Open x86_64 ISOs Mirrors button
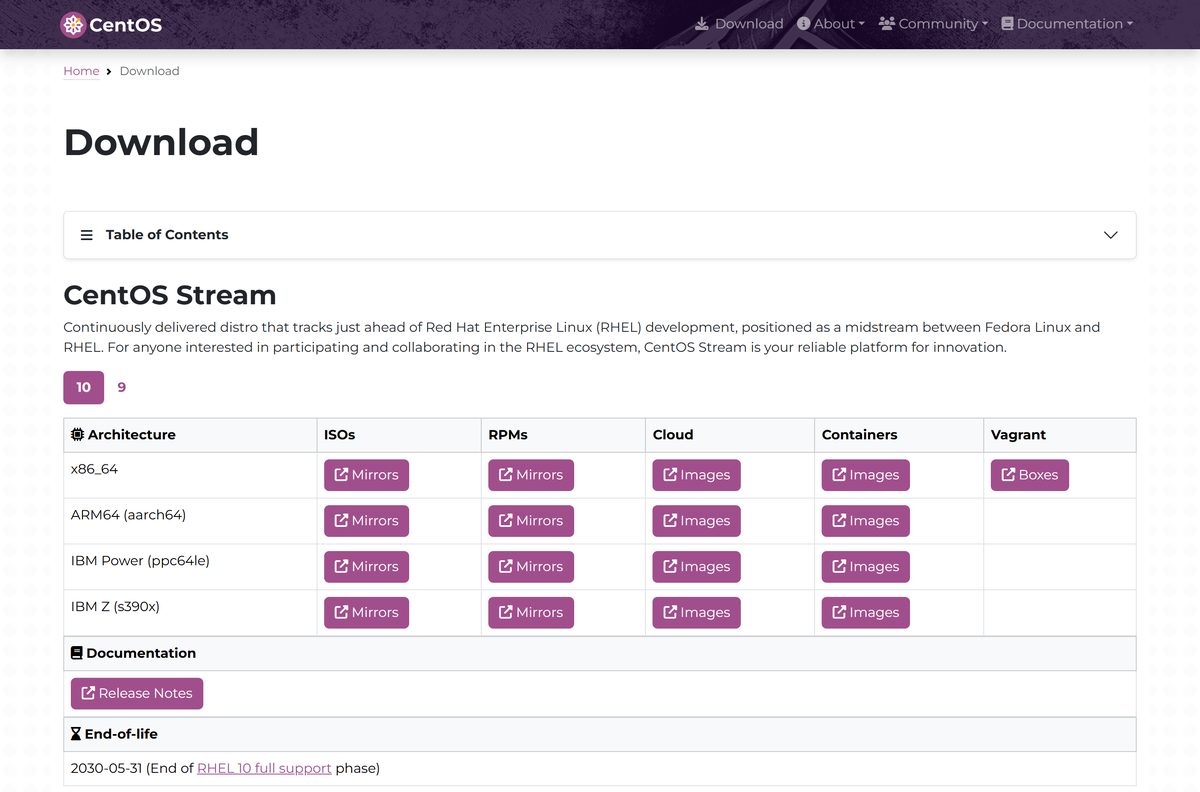This screenshot has width=1200, height=792. (366, 475)
